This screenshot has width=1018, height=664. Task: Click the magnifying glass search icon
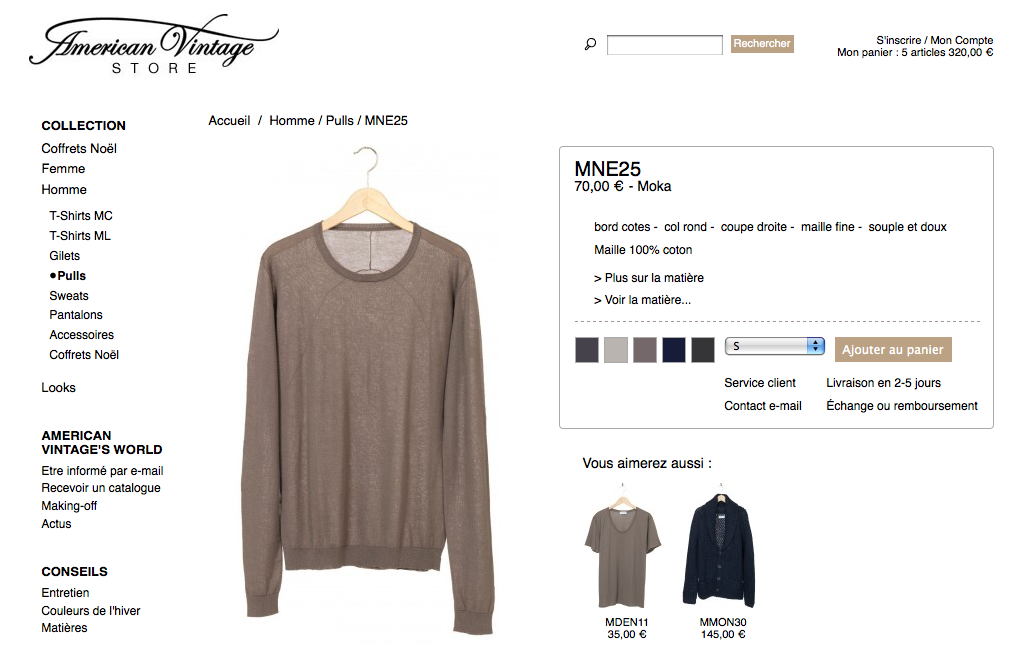point(590,44)
